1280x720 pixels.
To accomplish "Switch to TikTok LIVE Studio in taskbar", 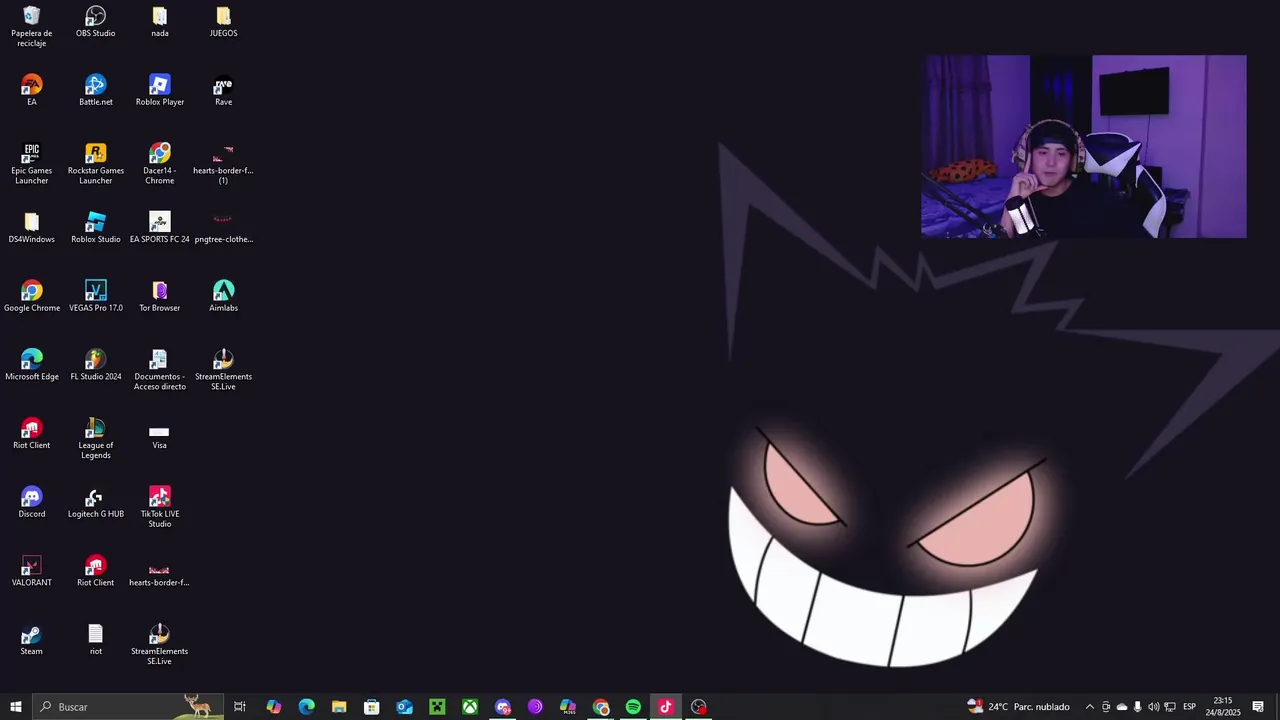I will coord(665,707).
